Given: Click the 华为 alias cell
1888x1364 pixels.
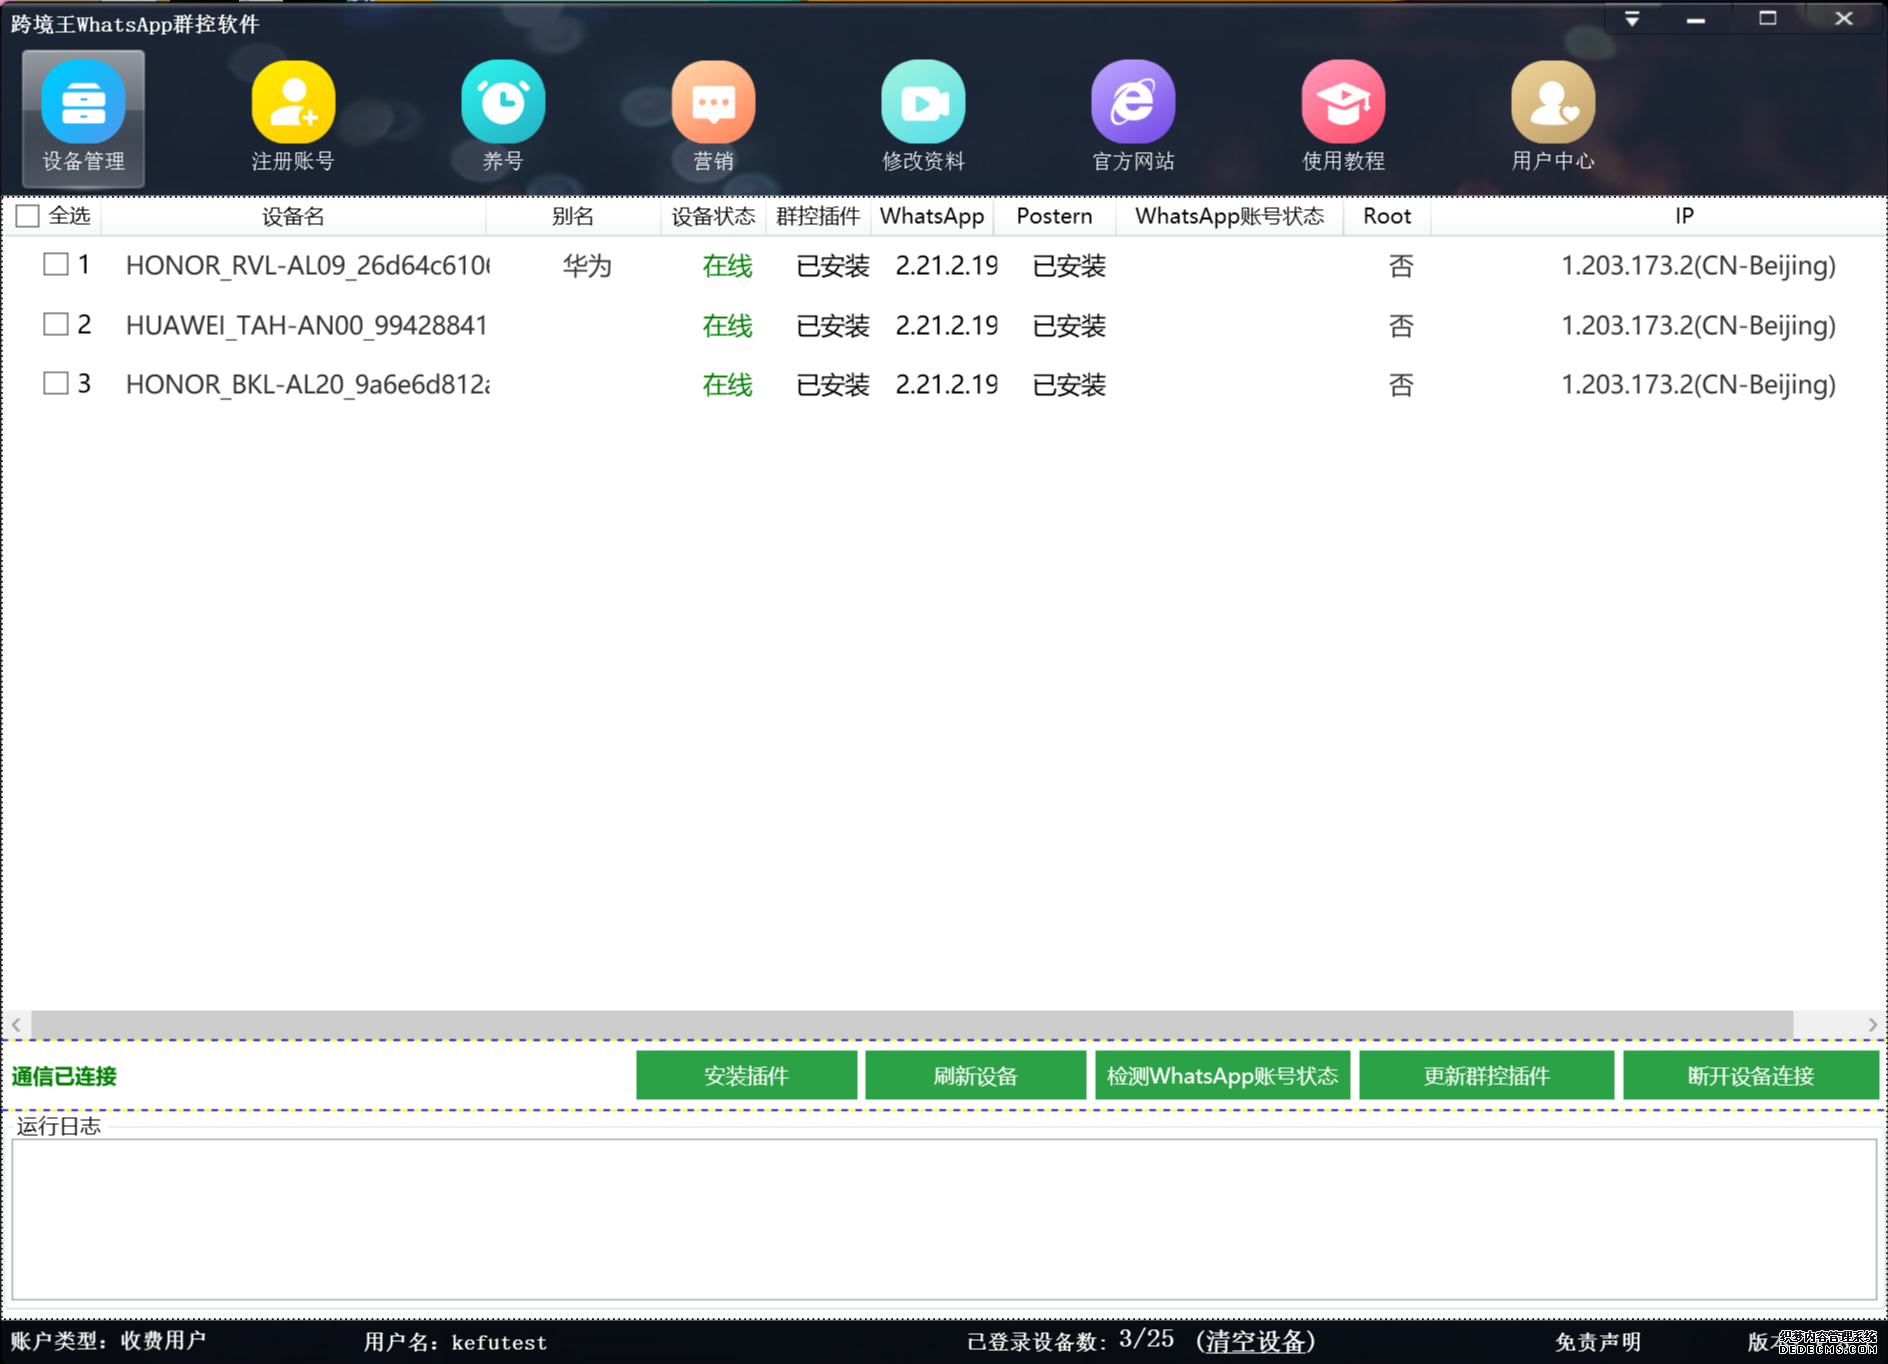Looking at the screenshot, I should [587, 266].
